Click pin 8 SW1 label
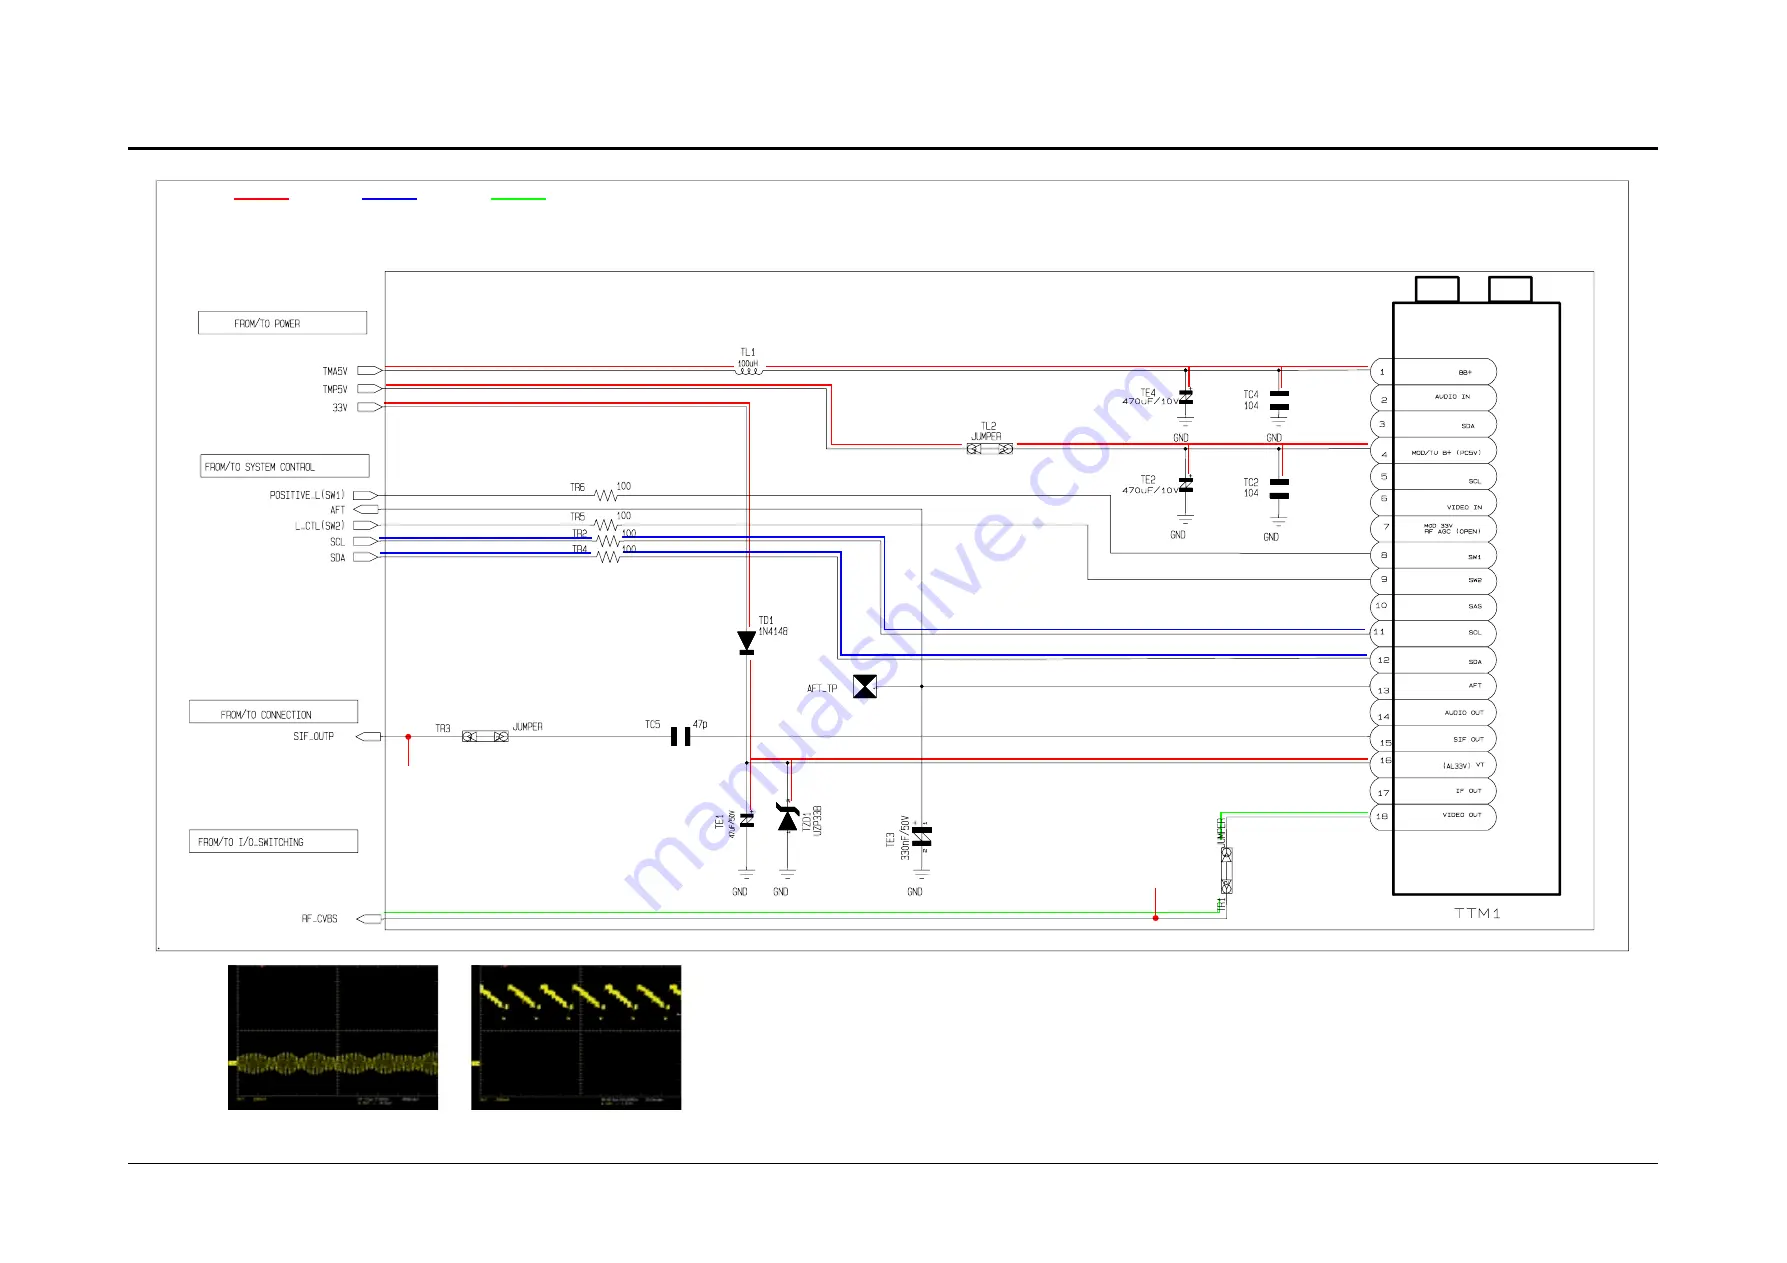The height and width of the screenshot is (1263, 1787). coord(1474,557)
